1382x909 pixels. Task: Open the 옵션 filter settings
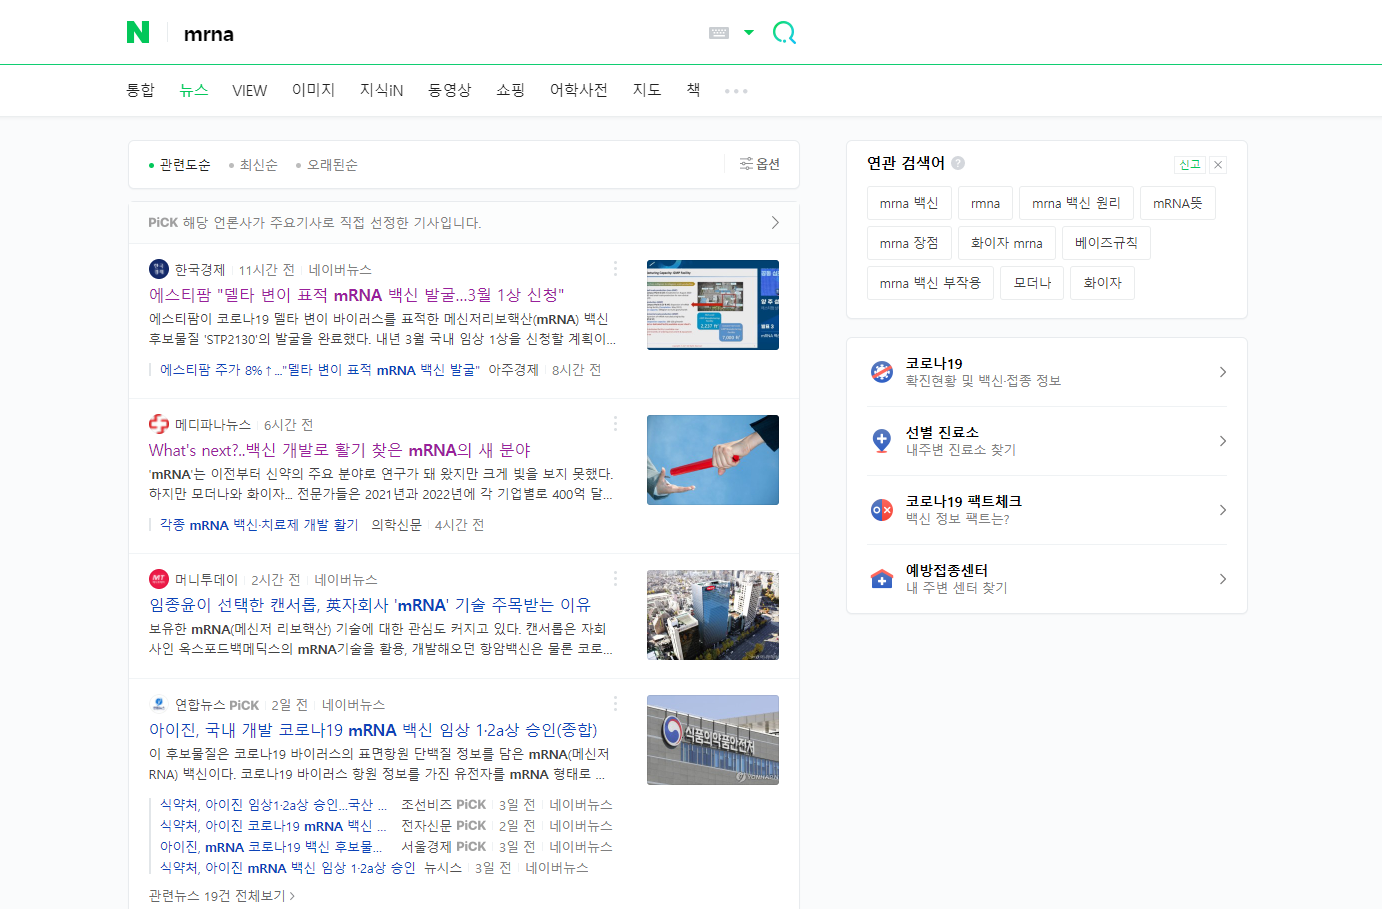tap(760, 164)
